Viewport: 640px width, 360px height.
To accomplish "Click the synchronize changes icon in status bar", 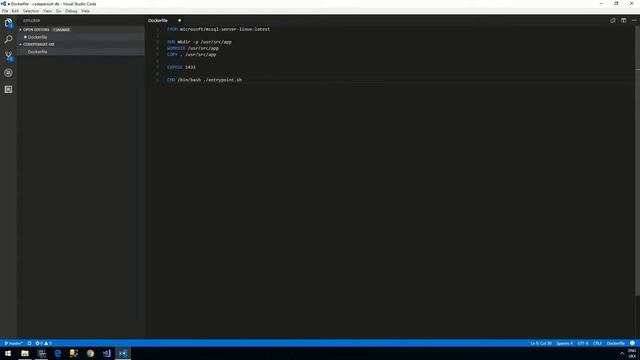I will (29, 343).
